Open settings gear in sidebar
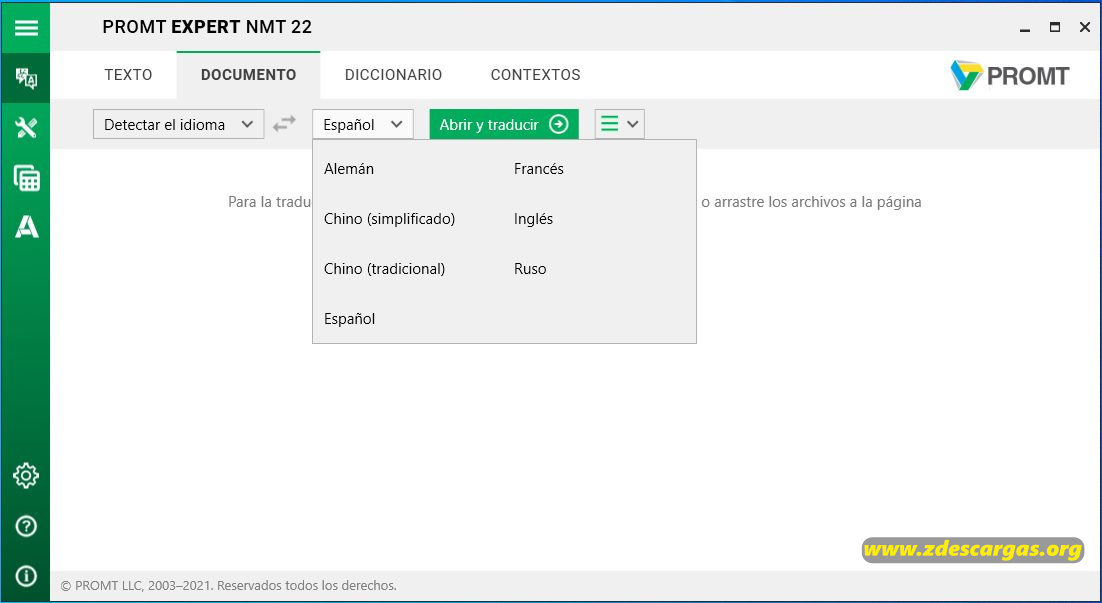Viewport: 1102px width, 603px height. point(26,476)
